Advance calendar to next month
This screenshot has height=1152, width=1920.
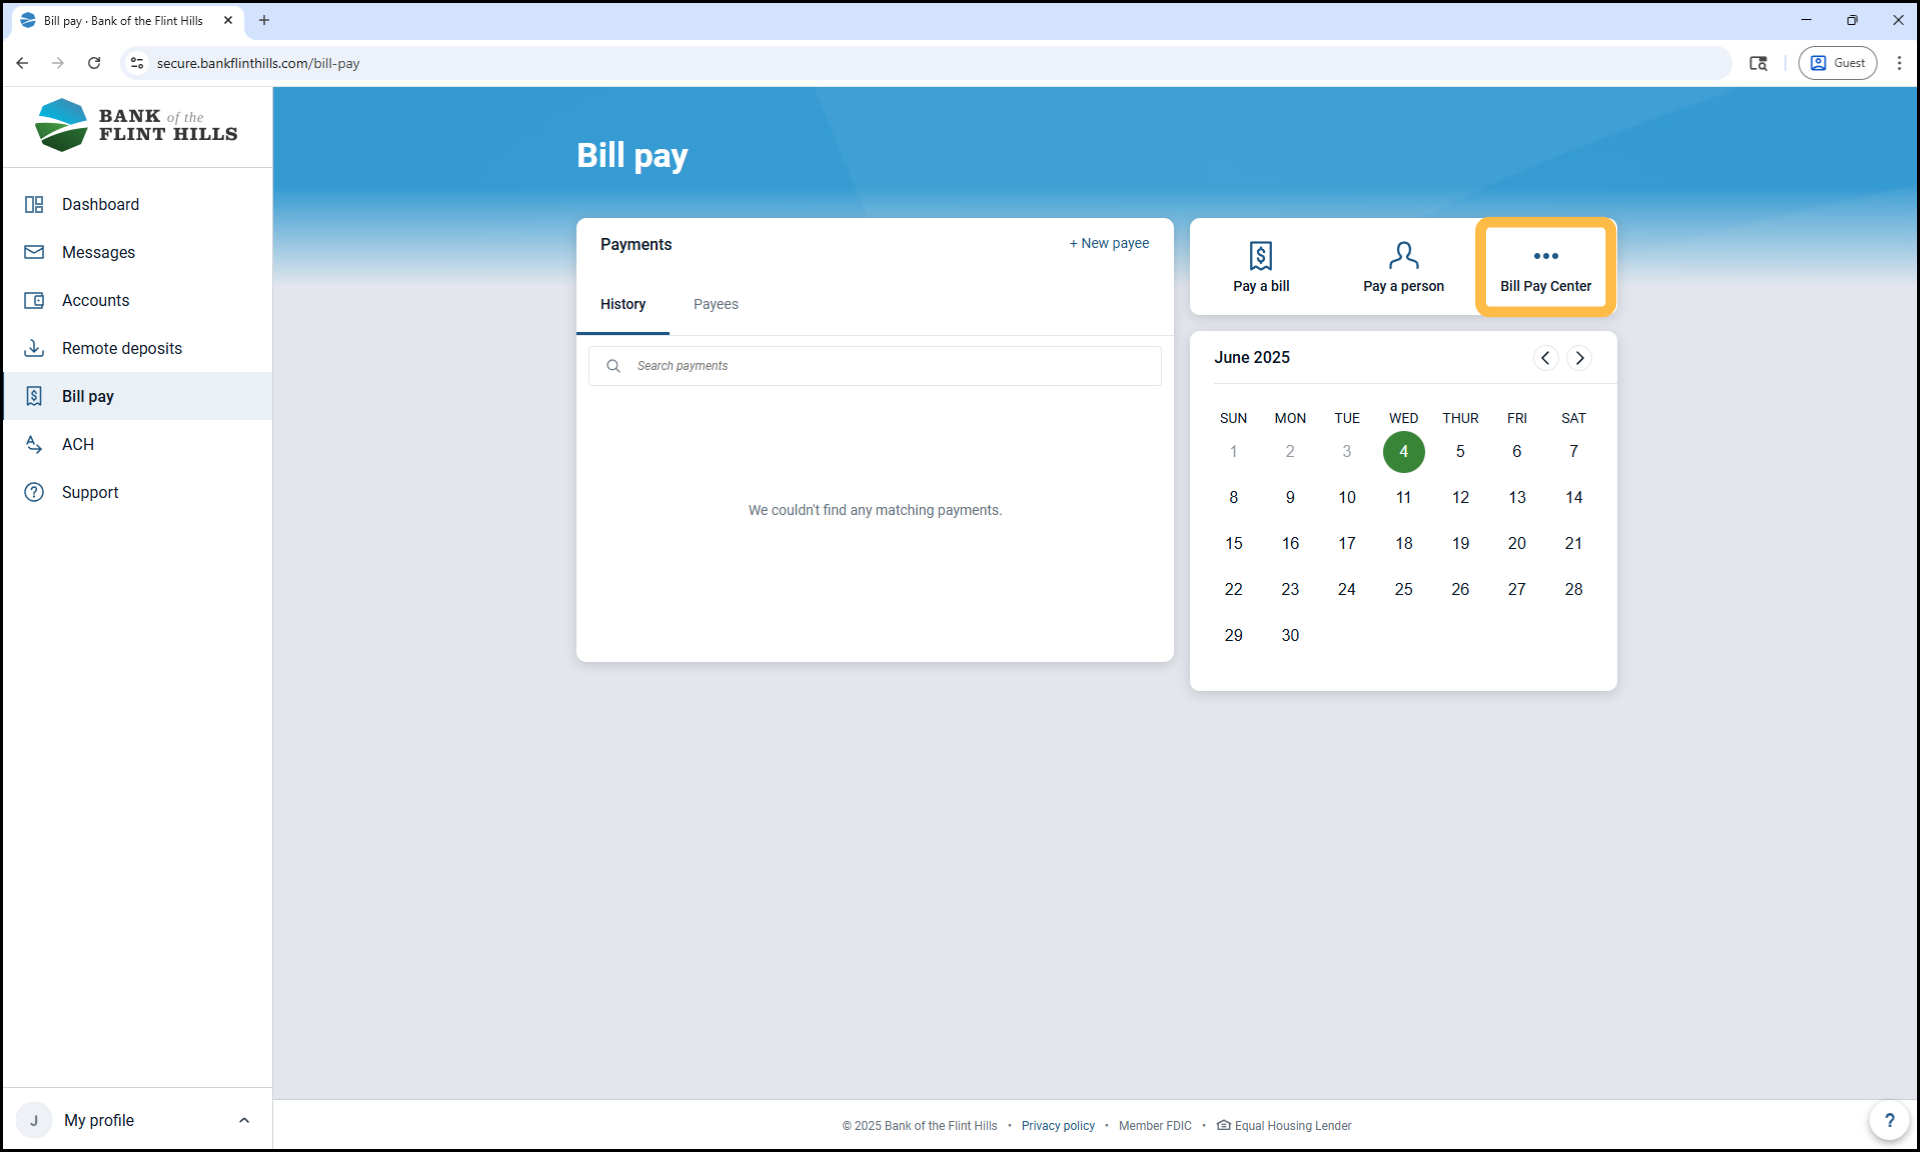pos(1579,358)
